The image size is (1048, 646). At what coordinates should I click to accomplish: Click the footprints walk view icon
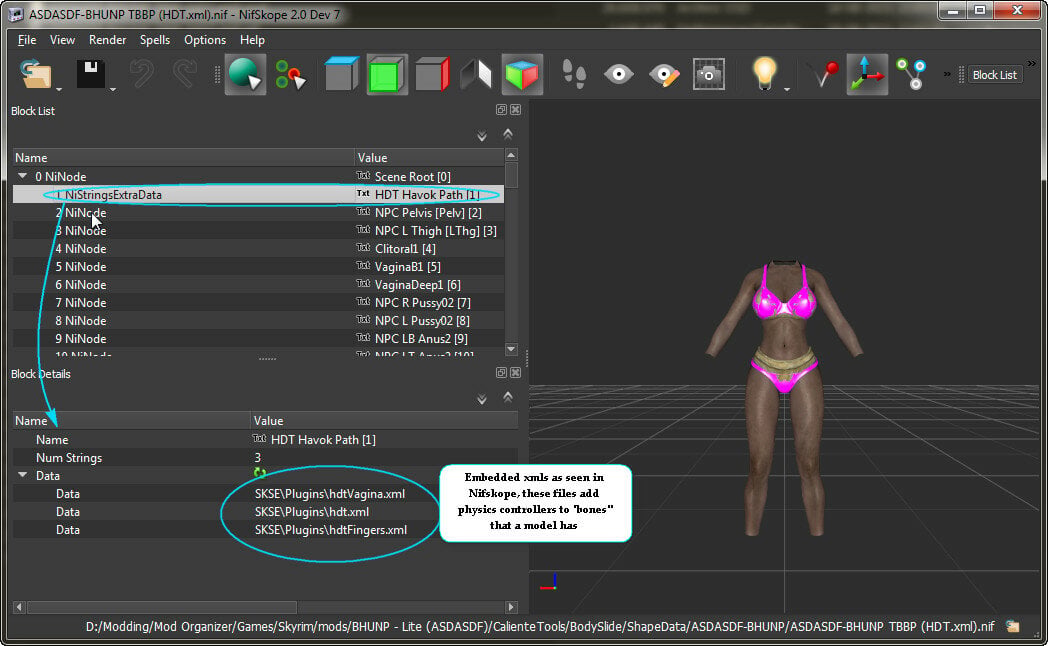pyautogui.click(x=573, y=74)
